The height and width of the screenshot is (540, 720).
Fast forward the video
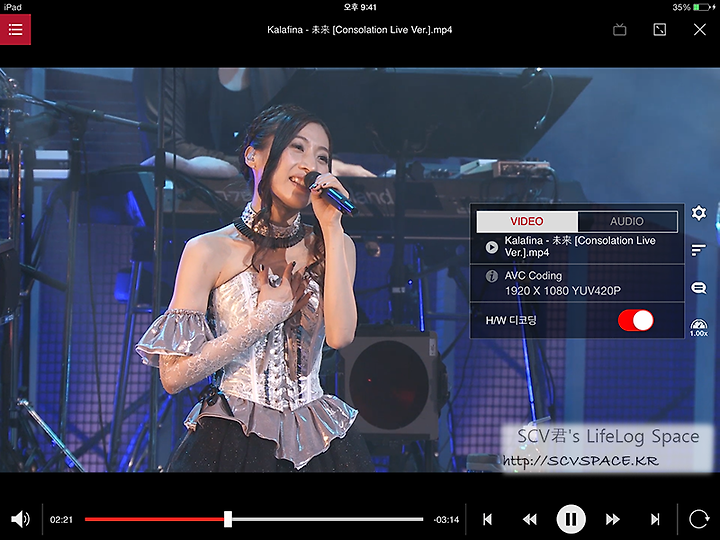pos(613,519)
